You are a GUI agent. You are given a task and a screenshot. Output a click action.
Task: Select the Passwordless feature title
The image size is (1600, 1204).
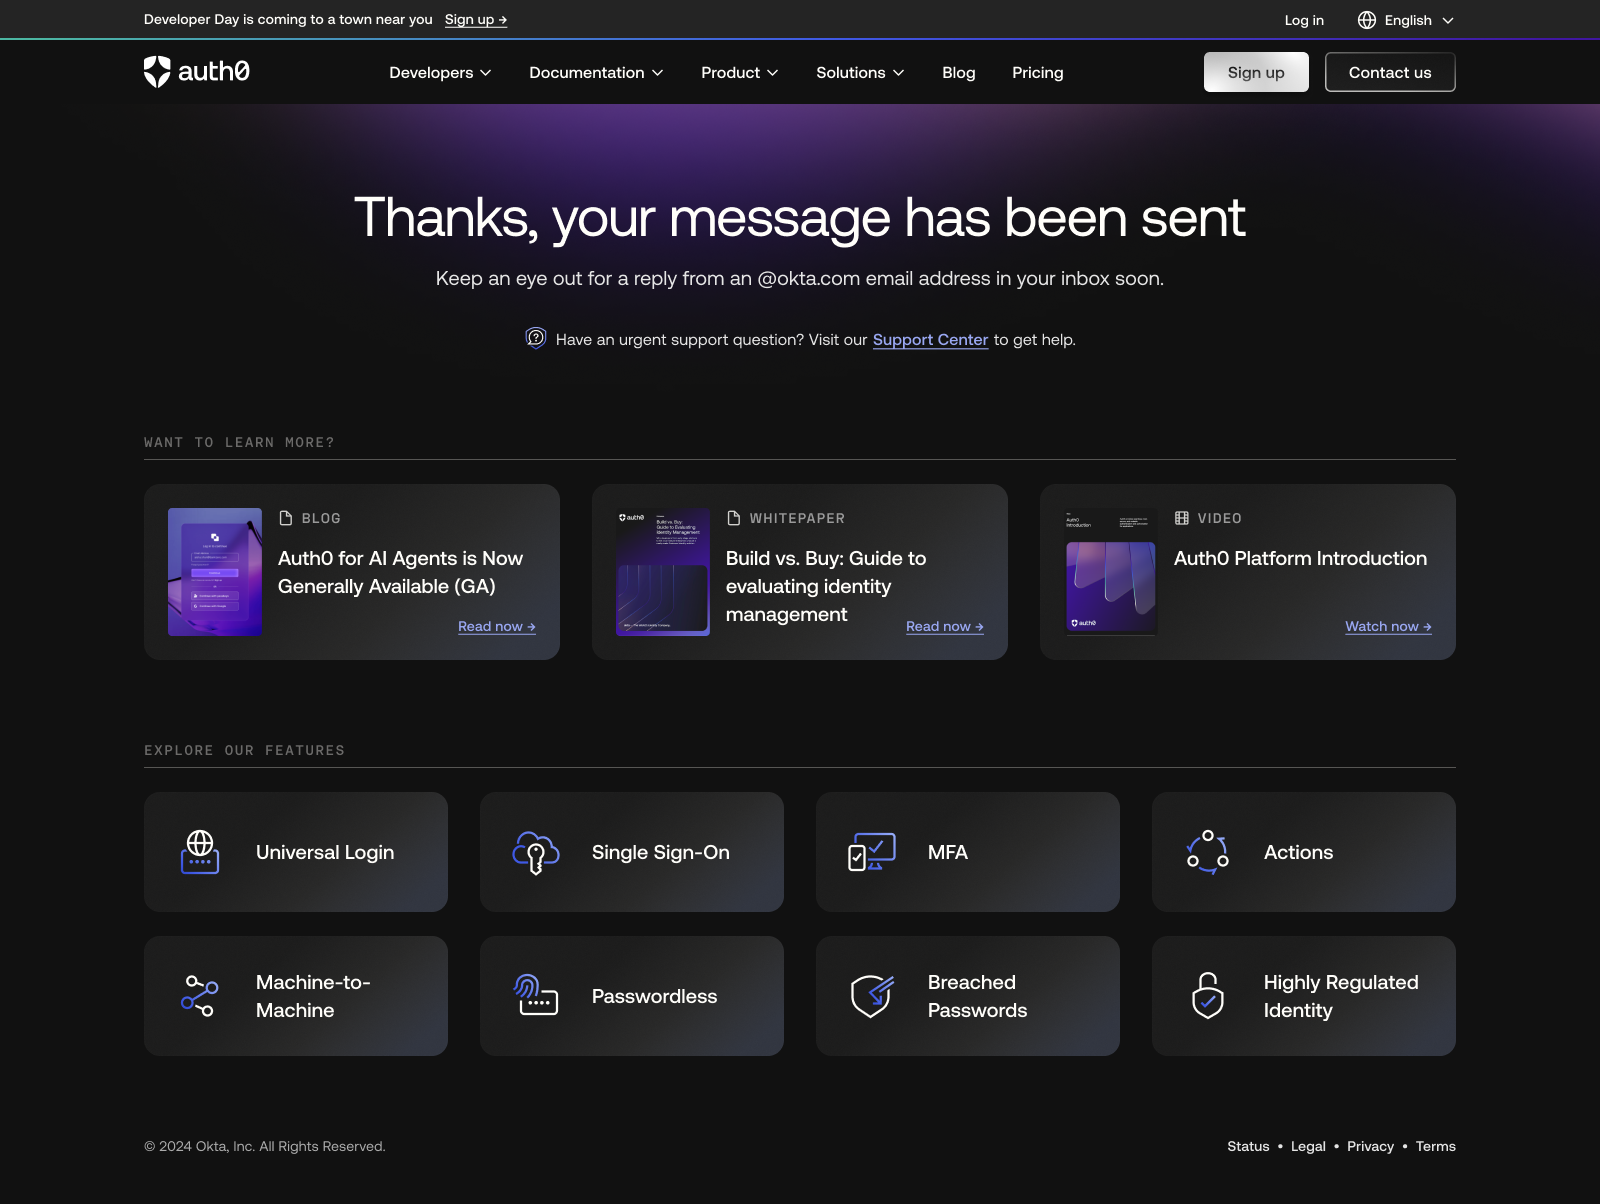(654, 996)
